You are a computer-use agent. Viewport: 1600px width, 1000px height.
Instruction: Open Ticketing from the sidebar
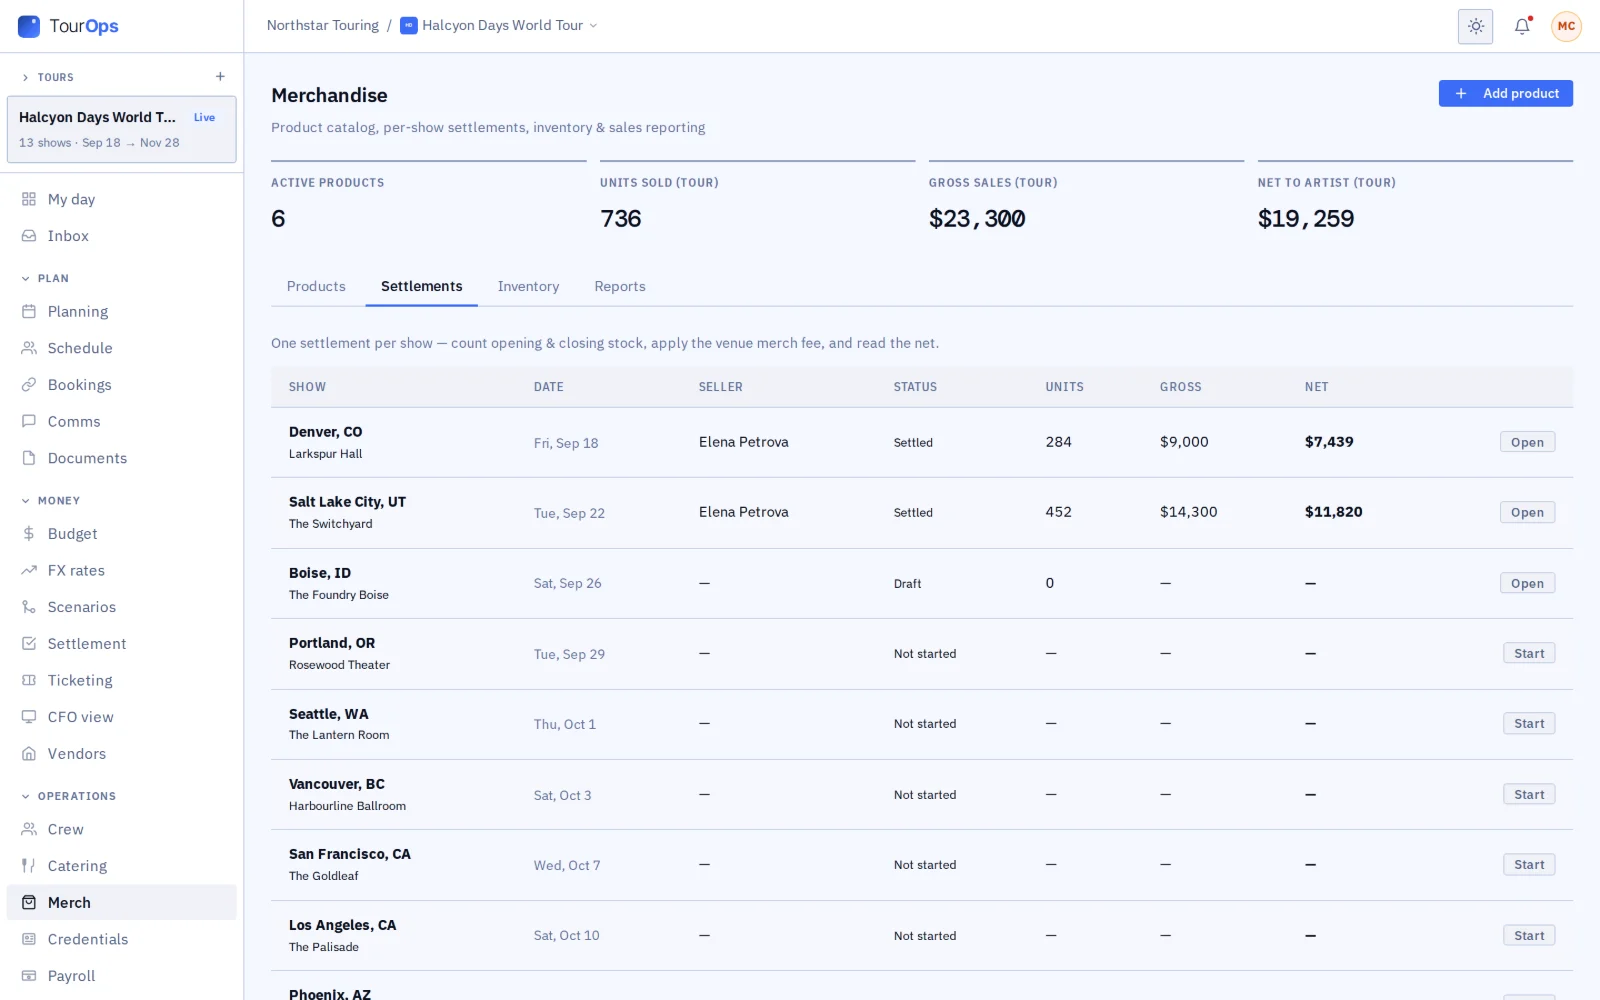(121, 681)
